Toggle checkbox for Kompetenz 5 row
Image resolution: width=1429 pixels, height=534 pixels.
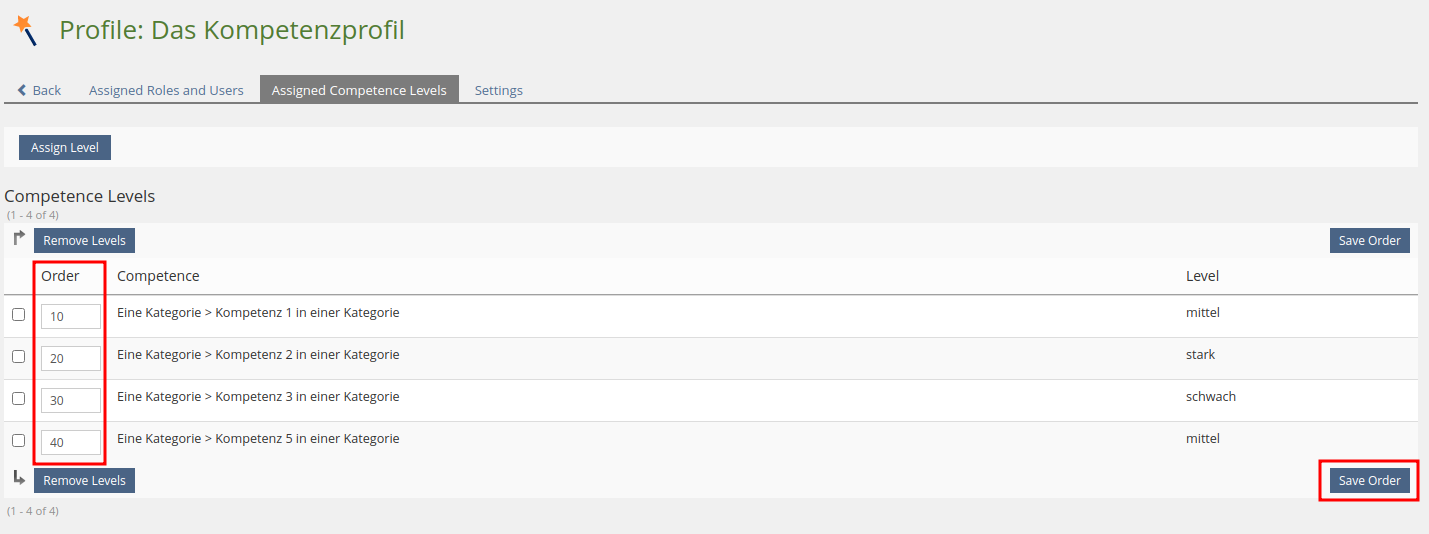[18, 441]
